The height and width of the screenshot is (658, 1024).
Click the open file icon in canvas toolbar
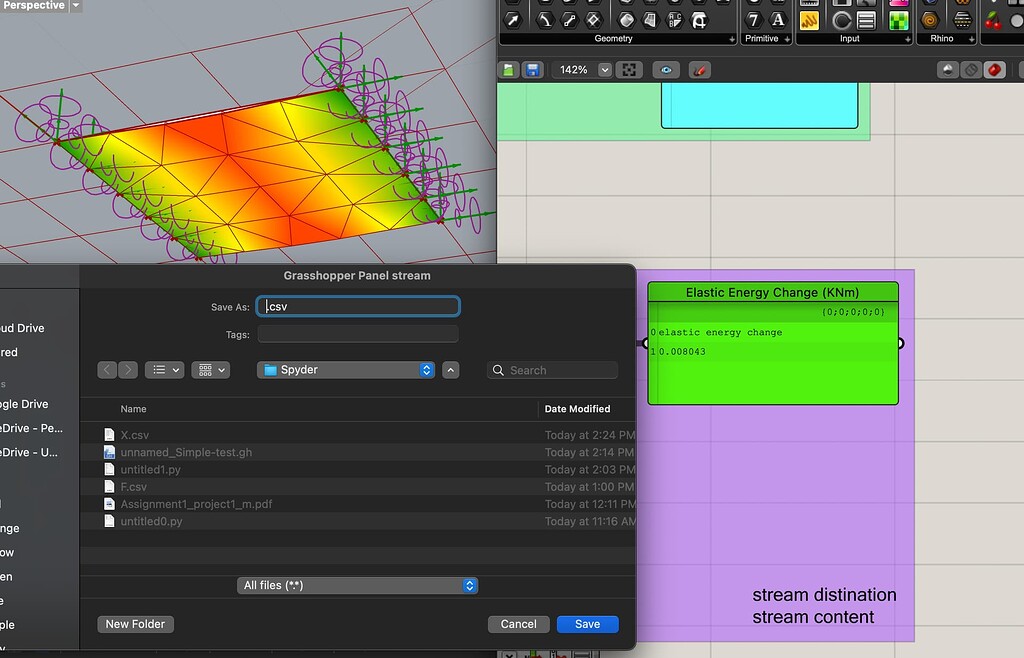509,70
